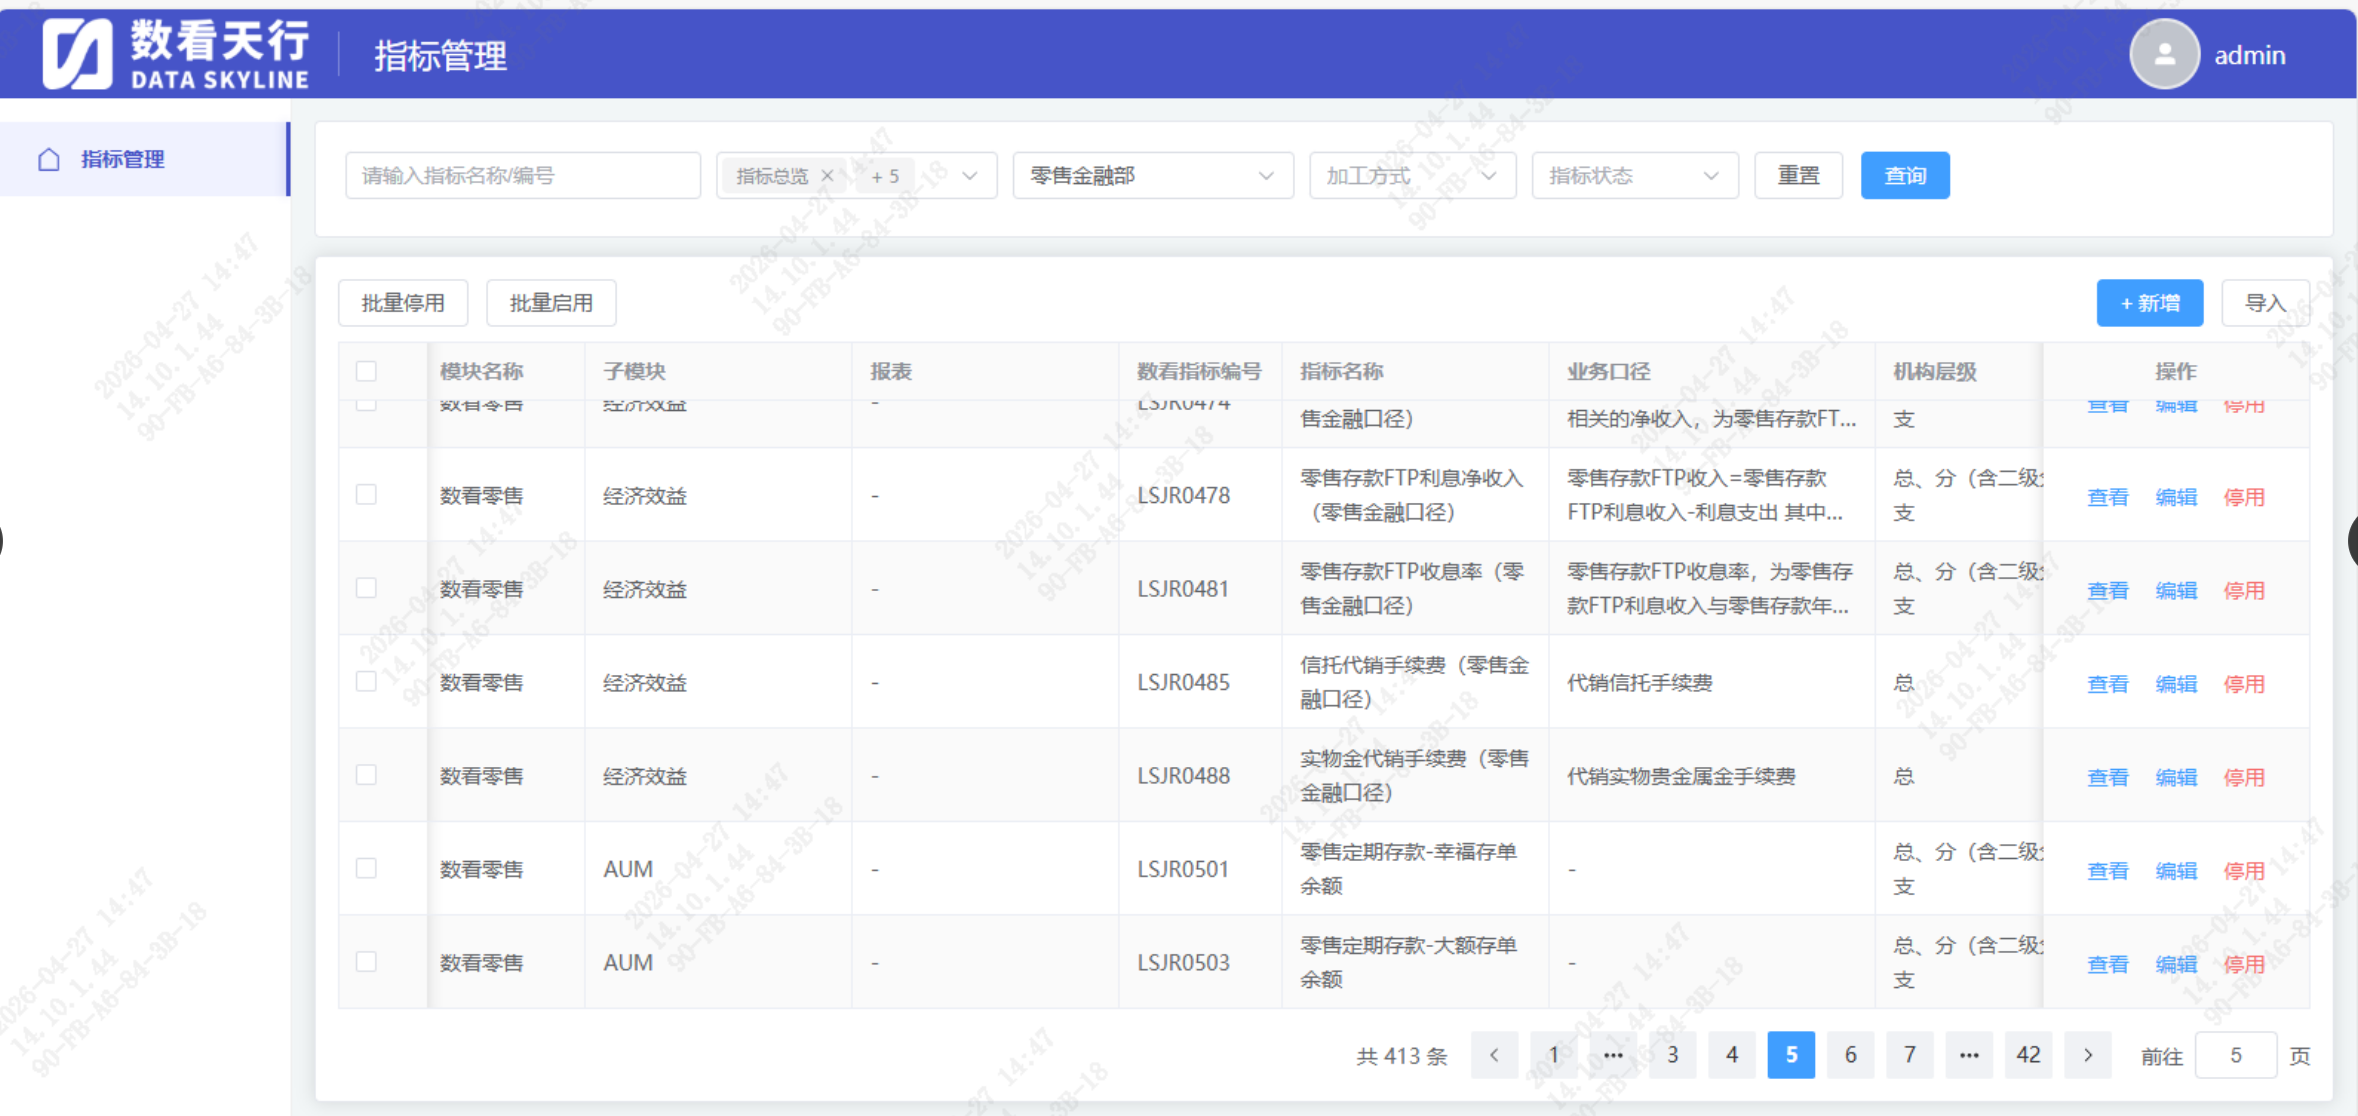
Task: Check the row for LSJR0485
Action: coord(366,681)
